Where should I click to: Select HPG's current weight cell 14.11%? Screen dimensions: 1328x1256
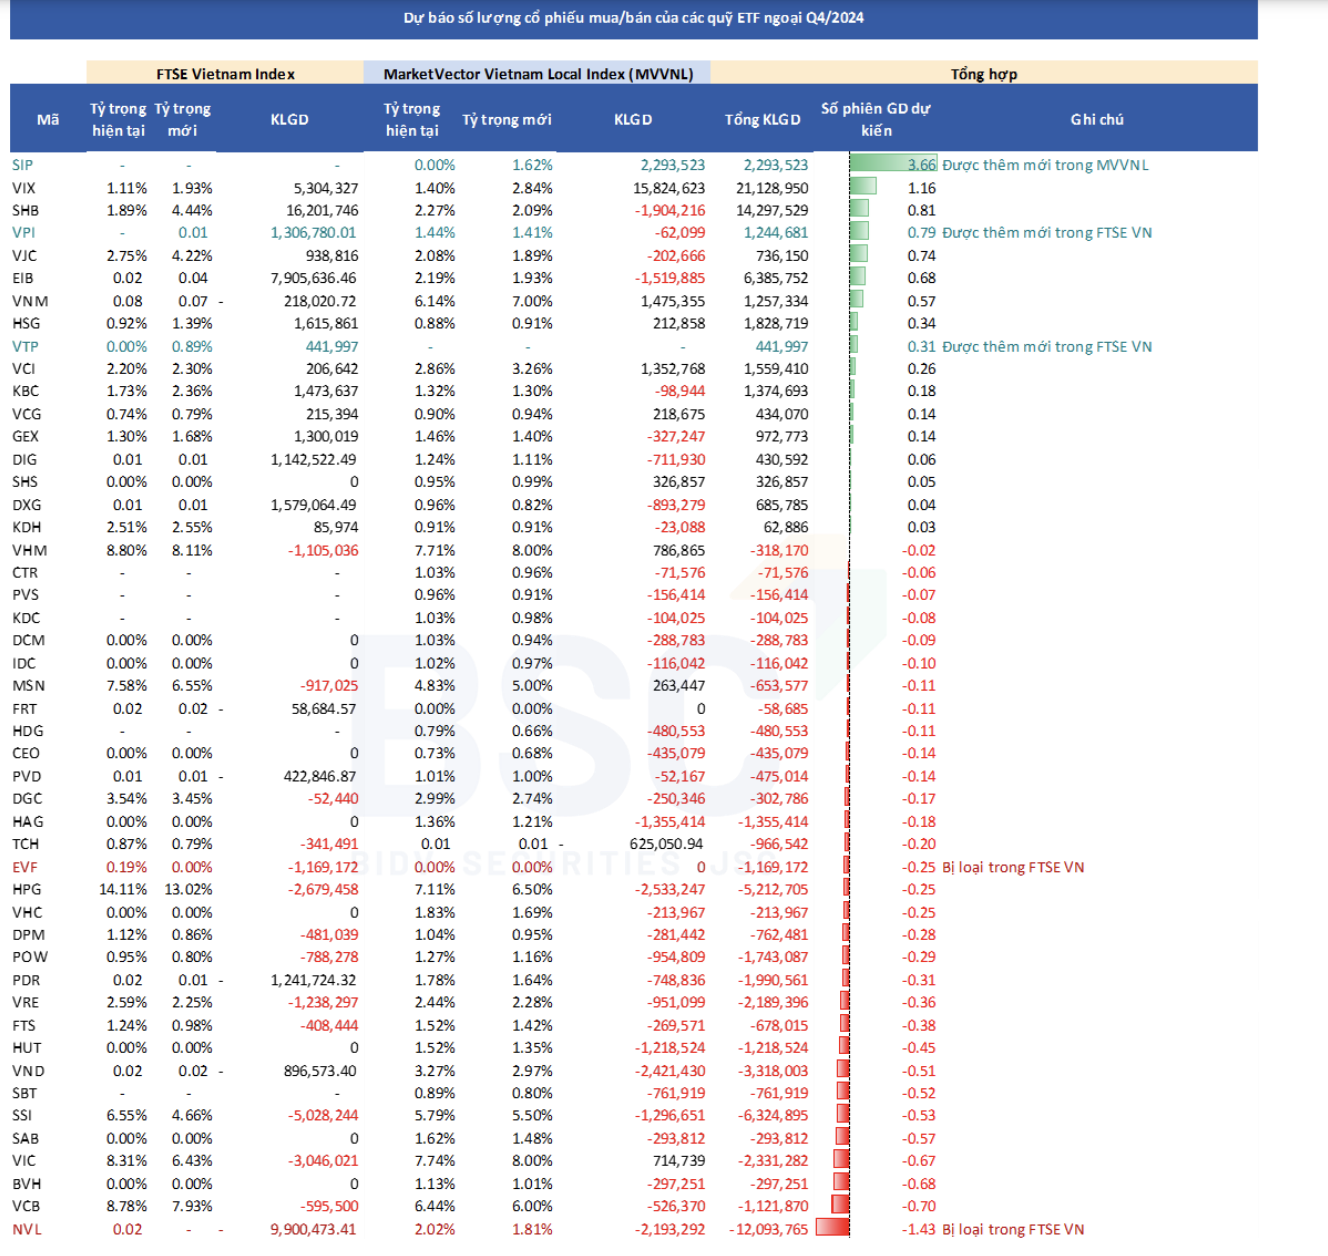pos(123,889)
